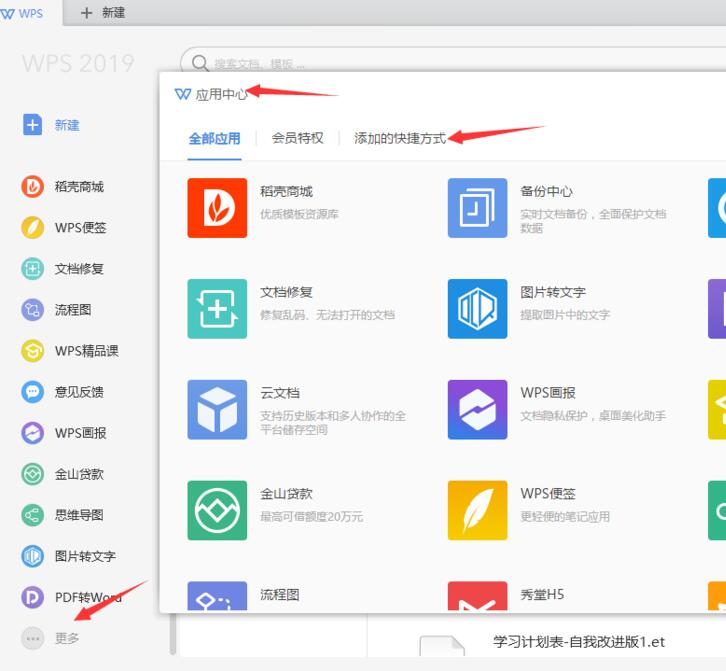The height and width of the screenshot is (671, 726).
Task: Open the 金山贷款 app tile icon
Action: coord(217,510)
